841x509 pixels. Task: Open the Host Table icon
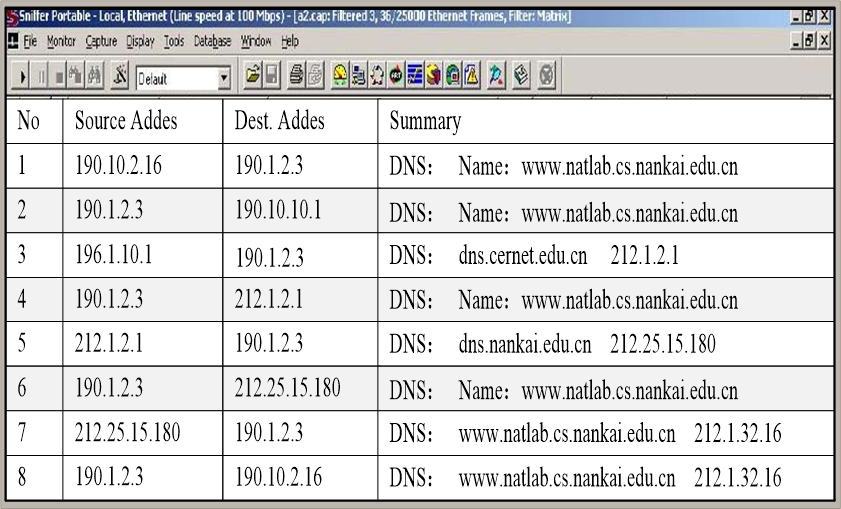pyautogui.click(x=358, y=75)
